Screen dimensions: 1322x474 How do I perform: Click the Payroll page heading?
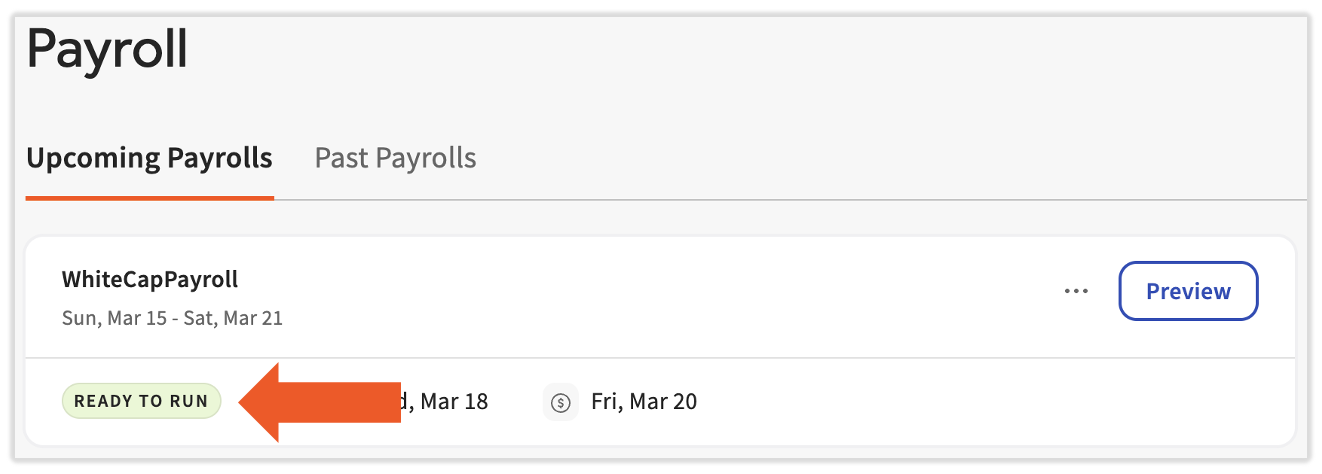click(x=107, y=49)
